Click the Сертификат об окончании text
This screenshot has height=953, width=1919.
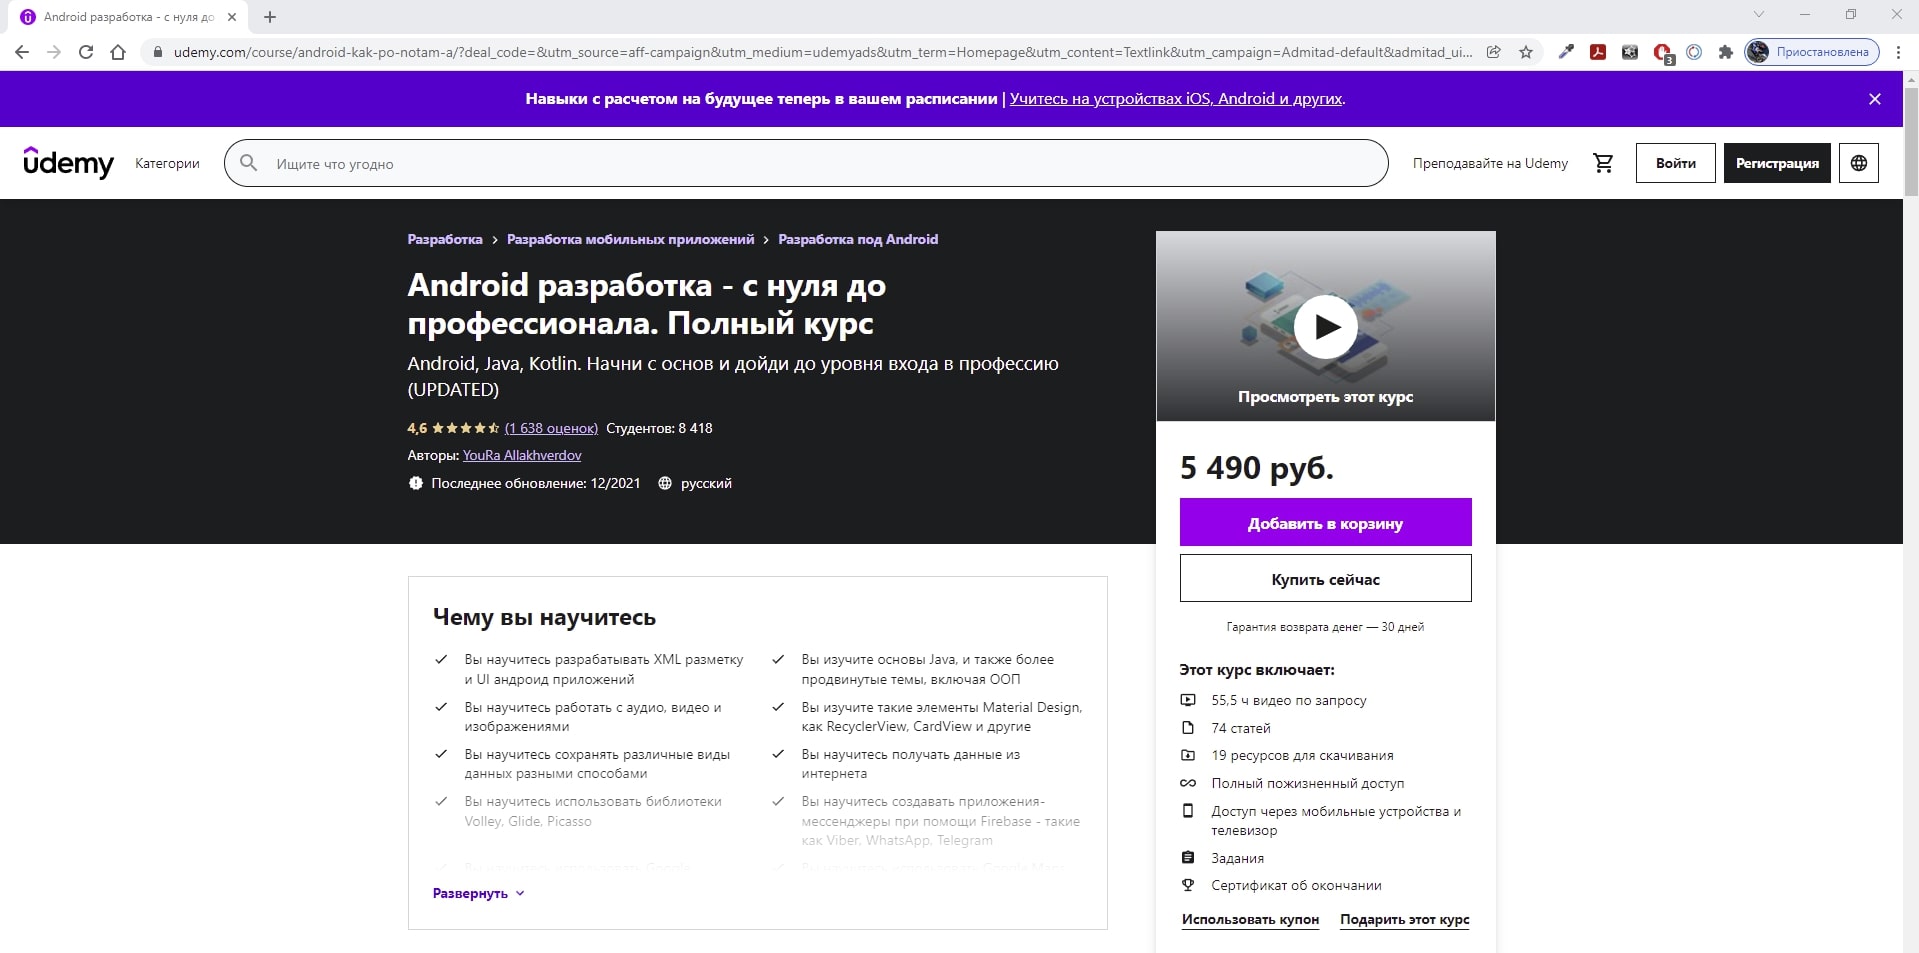tap(1296, 885)
